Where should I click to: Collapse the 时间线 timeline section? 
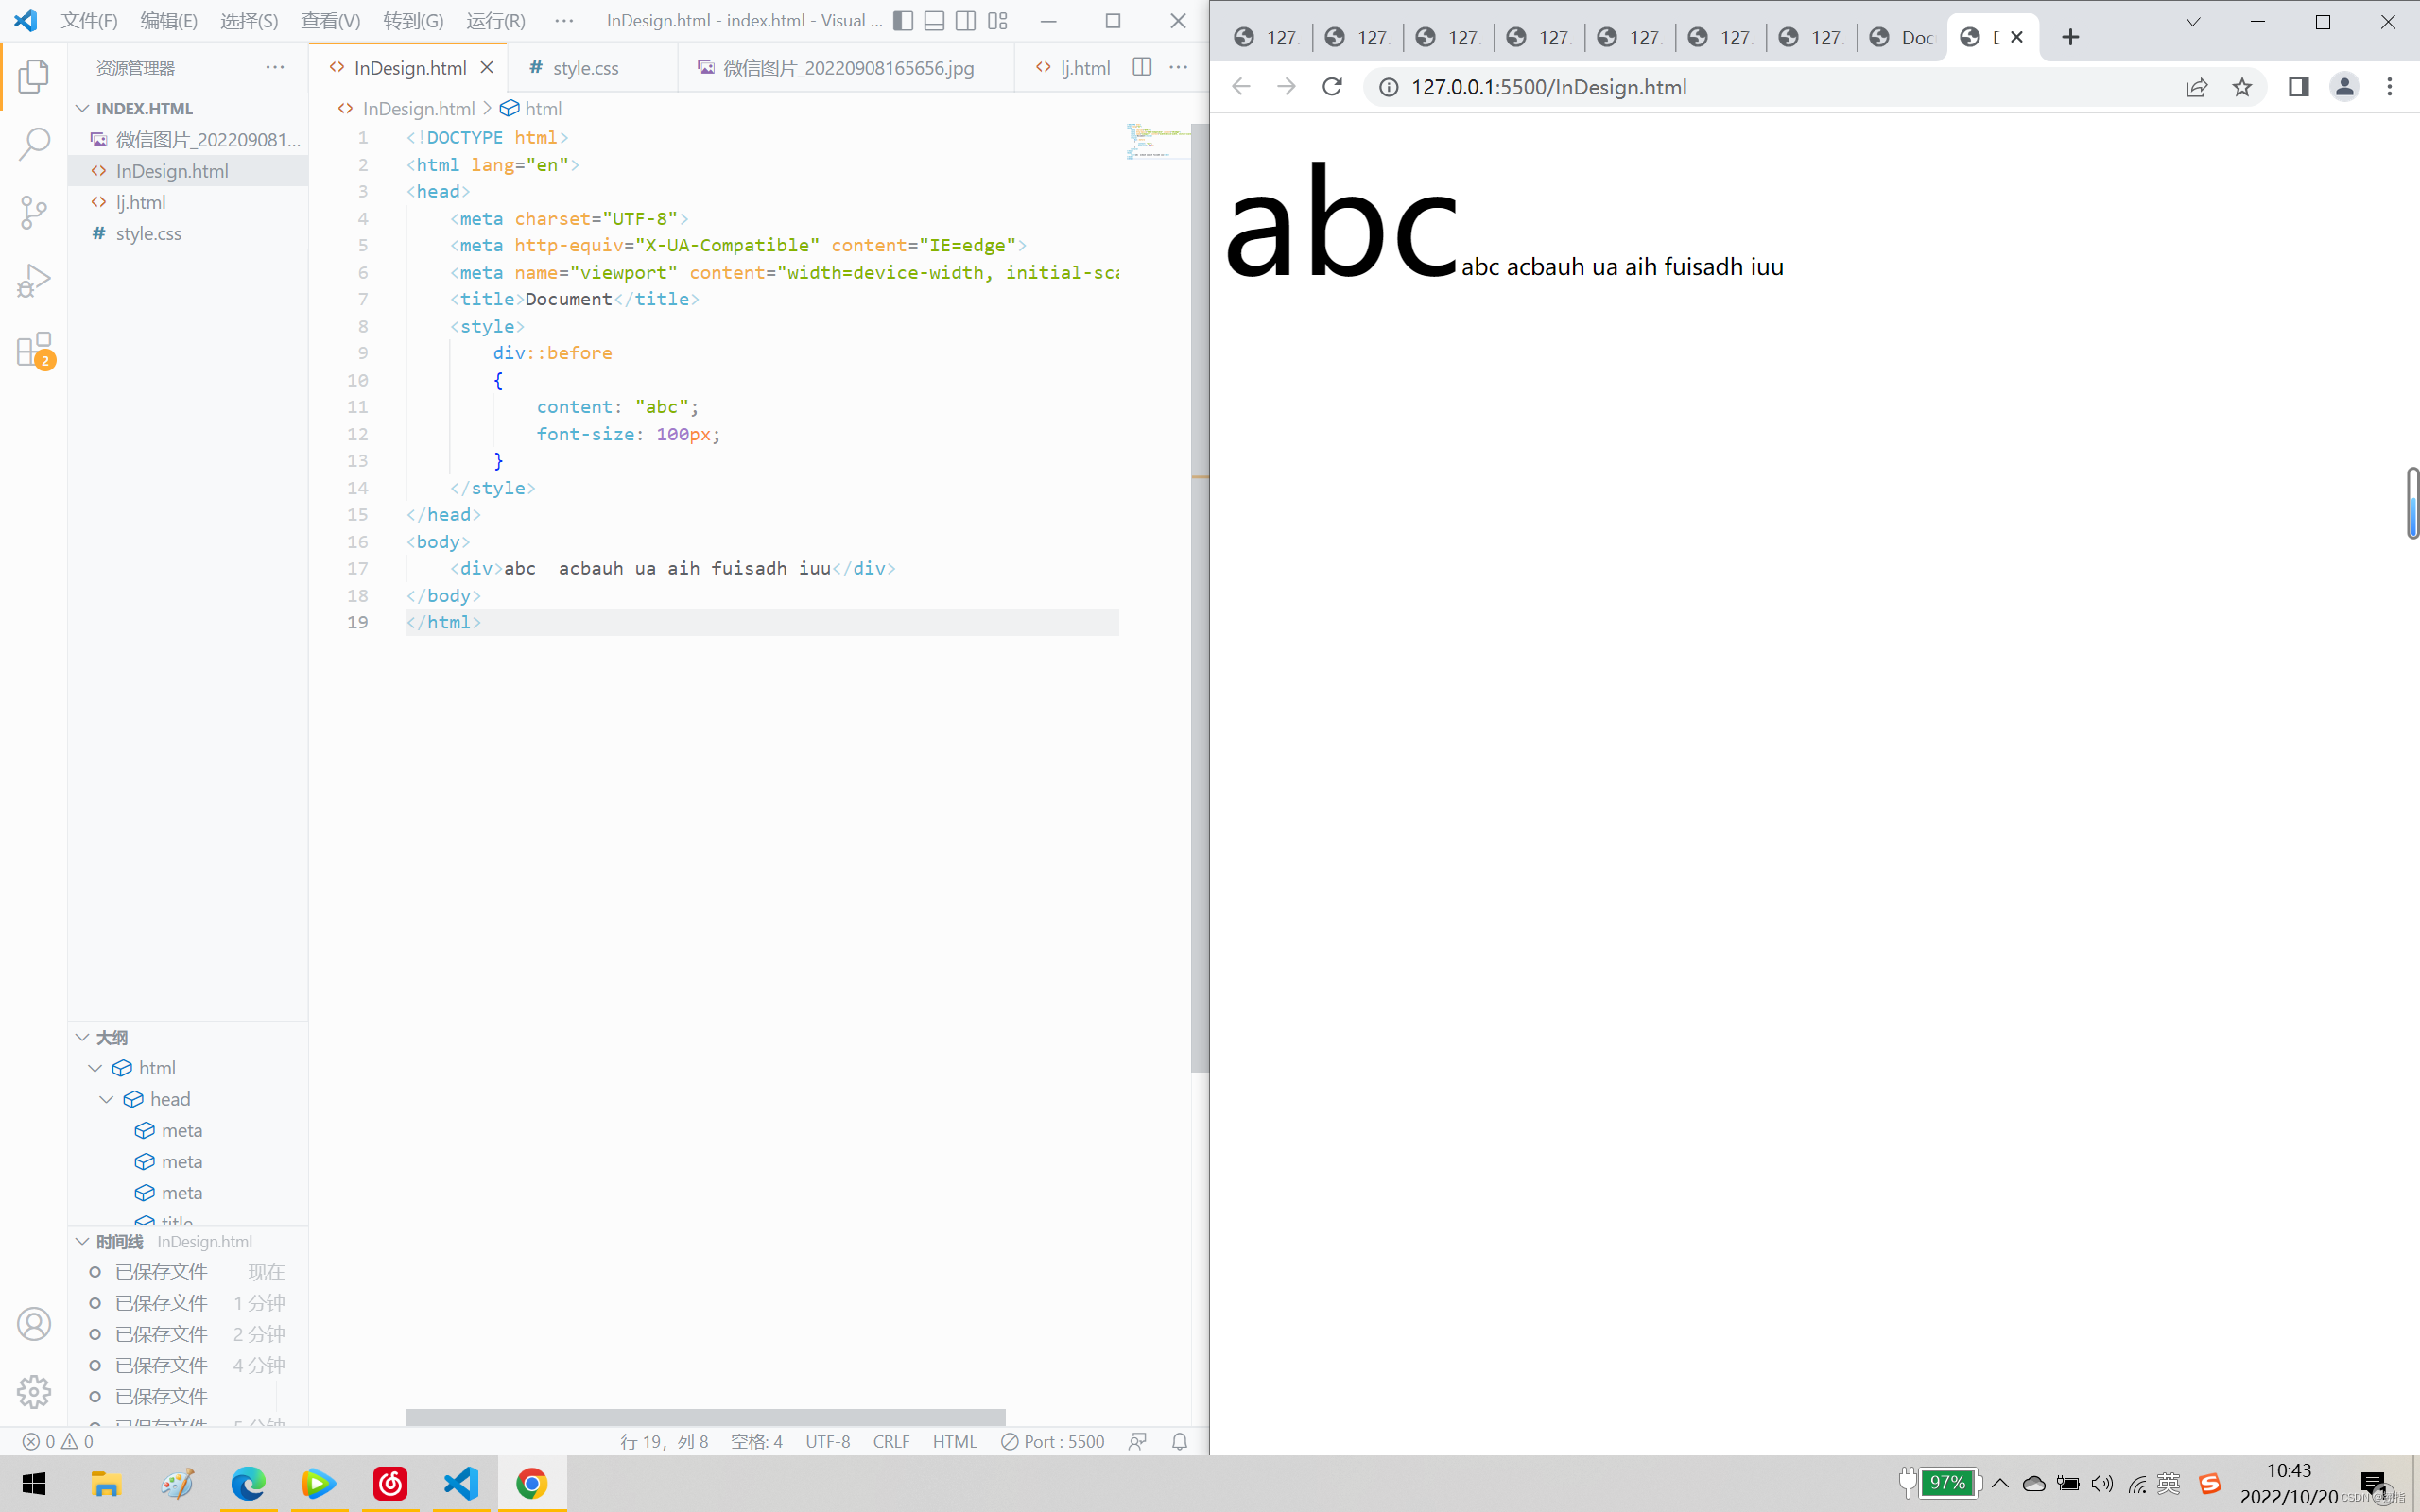[x=83, y=1241]
